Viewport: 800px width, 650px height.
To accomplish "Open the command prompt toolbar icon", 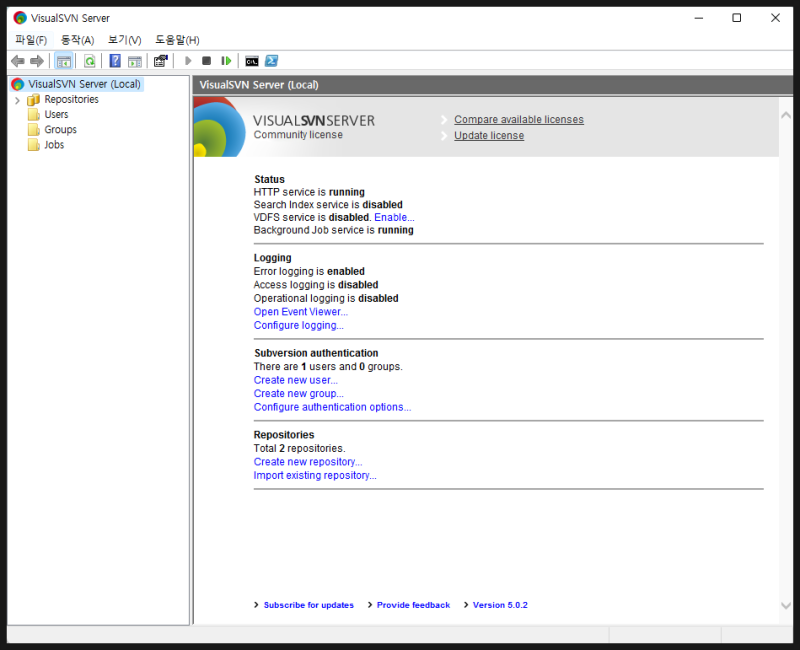I will point(252,61).
